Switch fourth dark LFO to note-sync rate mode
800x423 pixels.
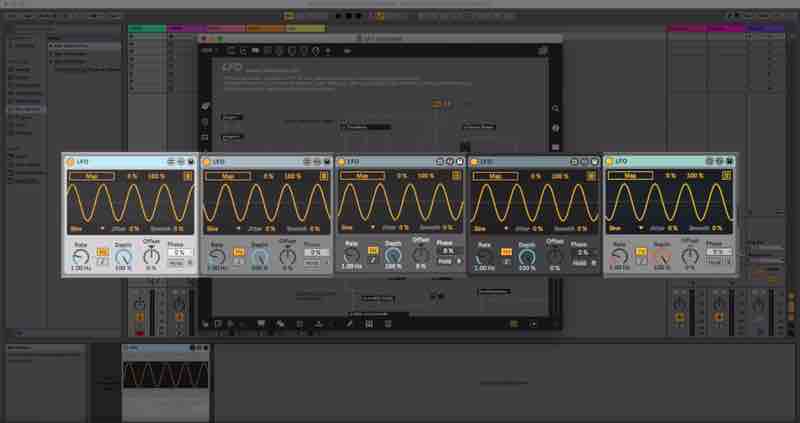pyautogui.click(x=506, y=261)
